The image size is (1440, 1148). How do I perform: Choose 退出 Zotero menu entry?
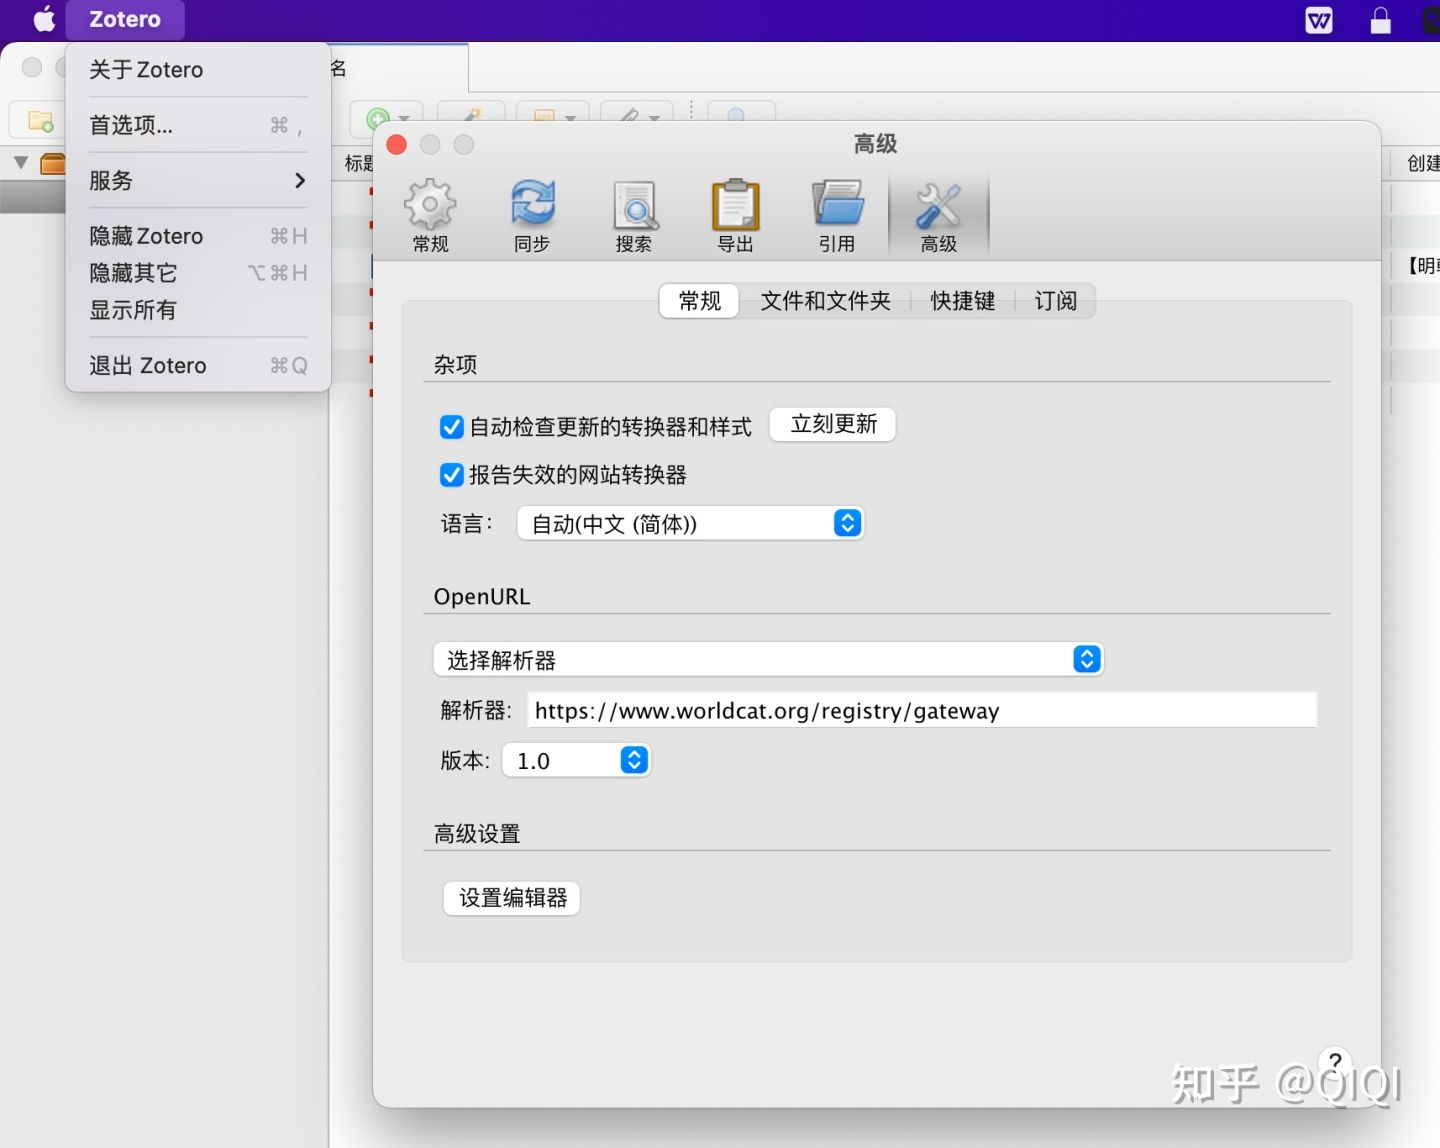(198, 365)
